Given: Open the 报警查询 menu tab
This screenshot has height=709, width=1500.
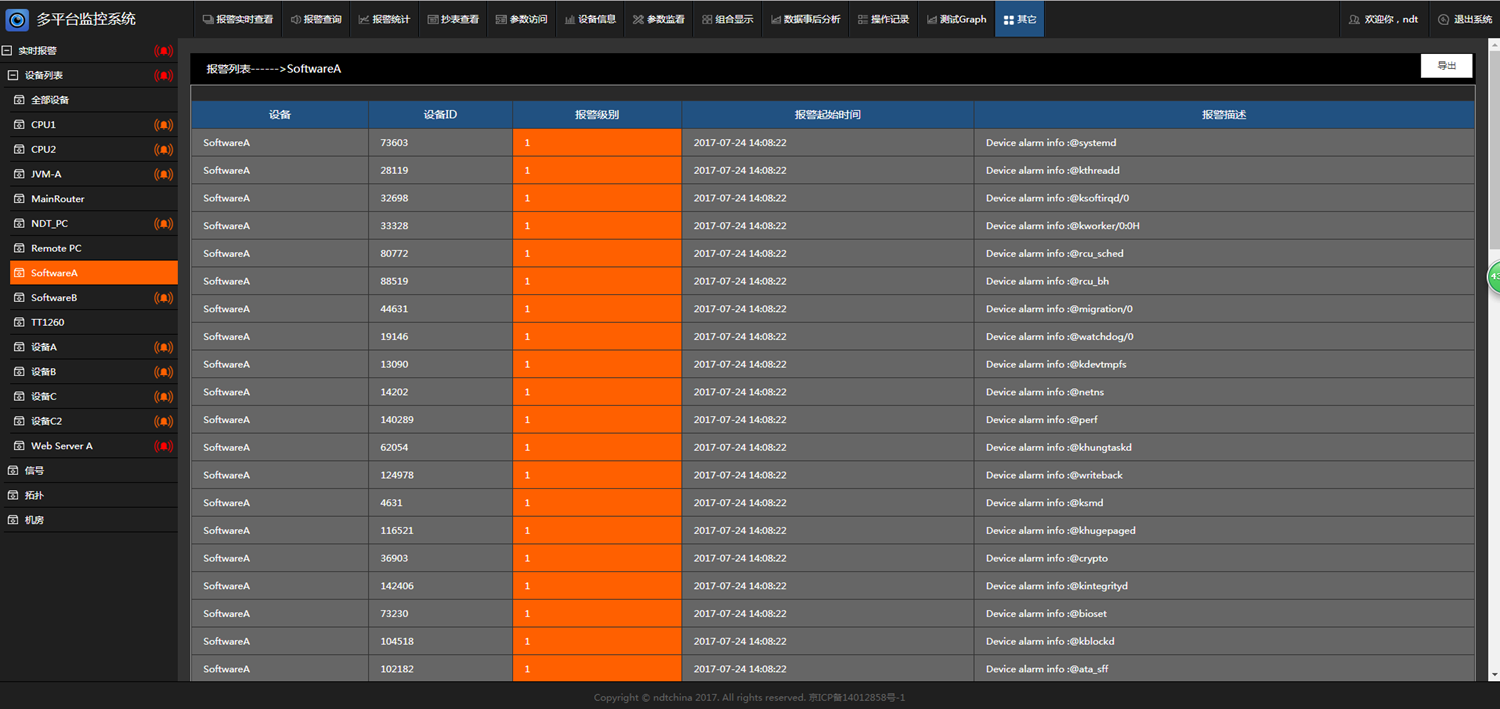Looking at the screenshot, I should click(316, 19).
